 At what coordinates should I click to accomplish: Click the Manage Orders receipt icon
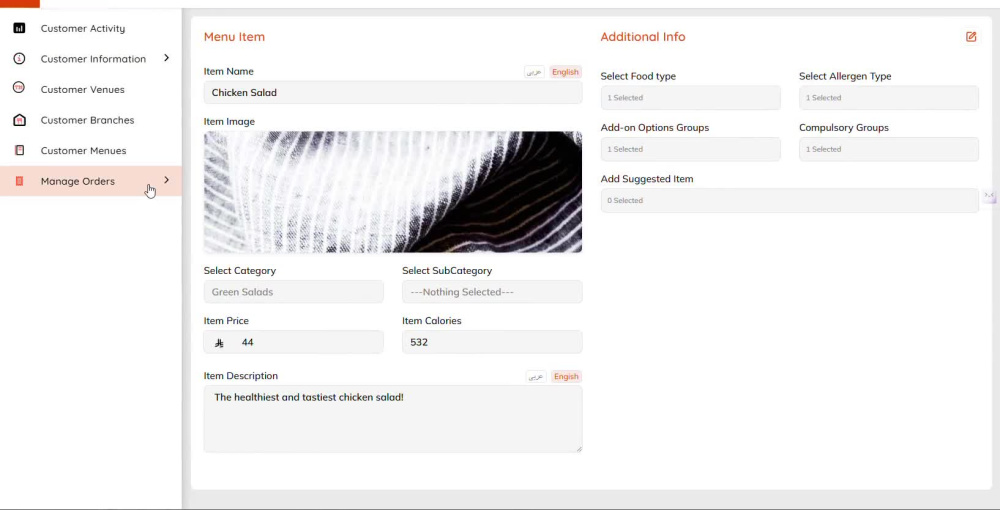click(19, 181)
